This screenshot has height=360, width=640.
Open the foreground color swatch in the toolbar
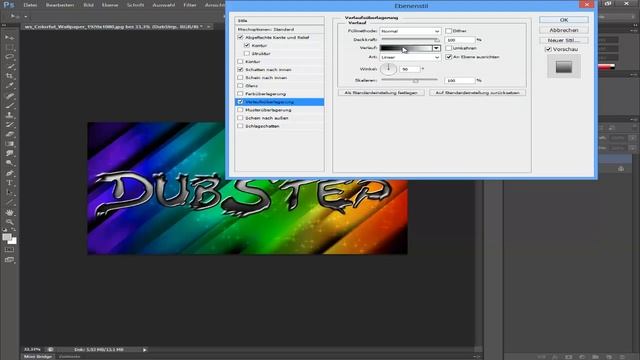tap(7, 237)
